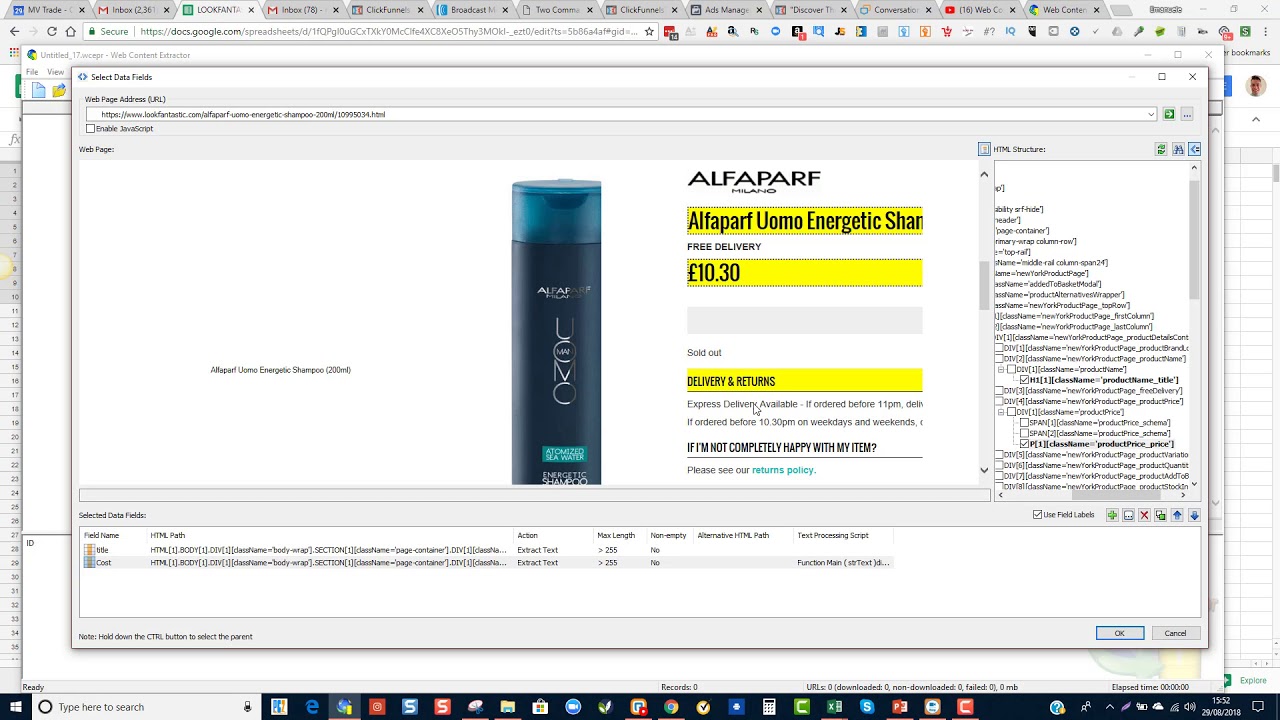
Task: Click the green load page arrow icon
Action: point(1169,114)
